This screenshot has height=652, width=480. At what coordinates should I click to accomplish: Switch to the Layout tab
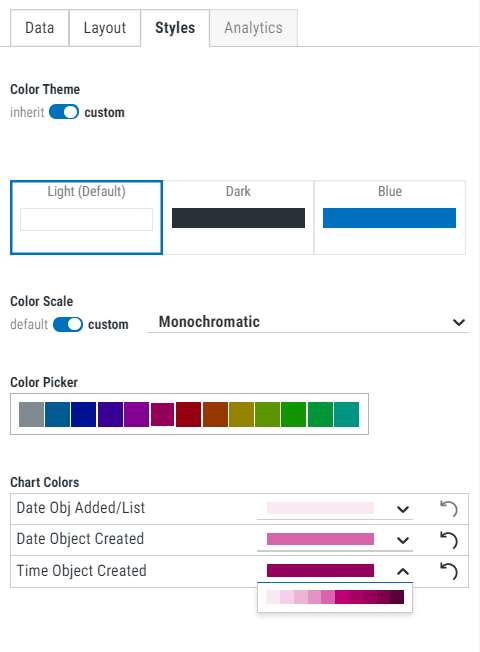(x=105, y=28)
